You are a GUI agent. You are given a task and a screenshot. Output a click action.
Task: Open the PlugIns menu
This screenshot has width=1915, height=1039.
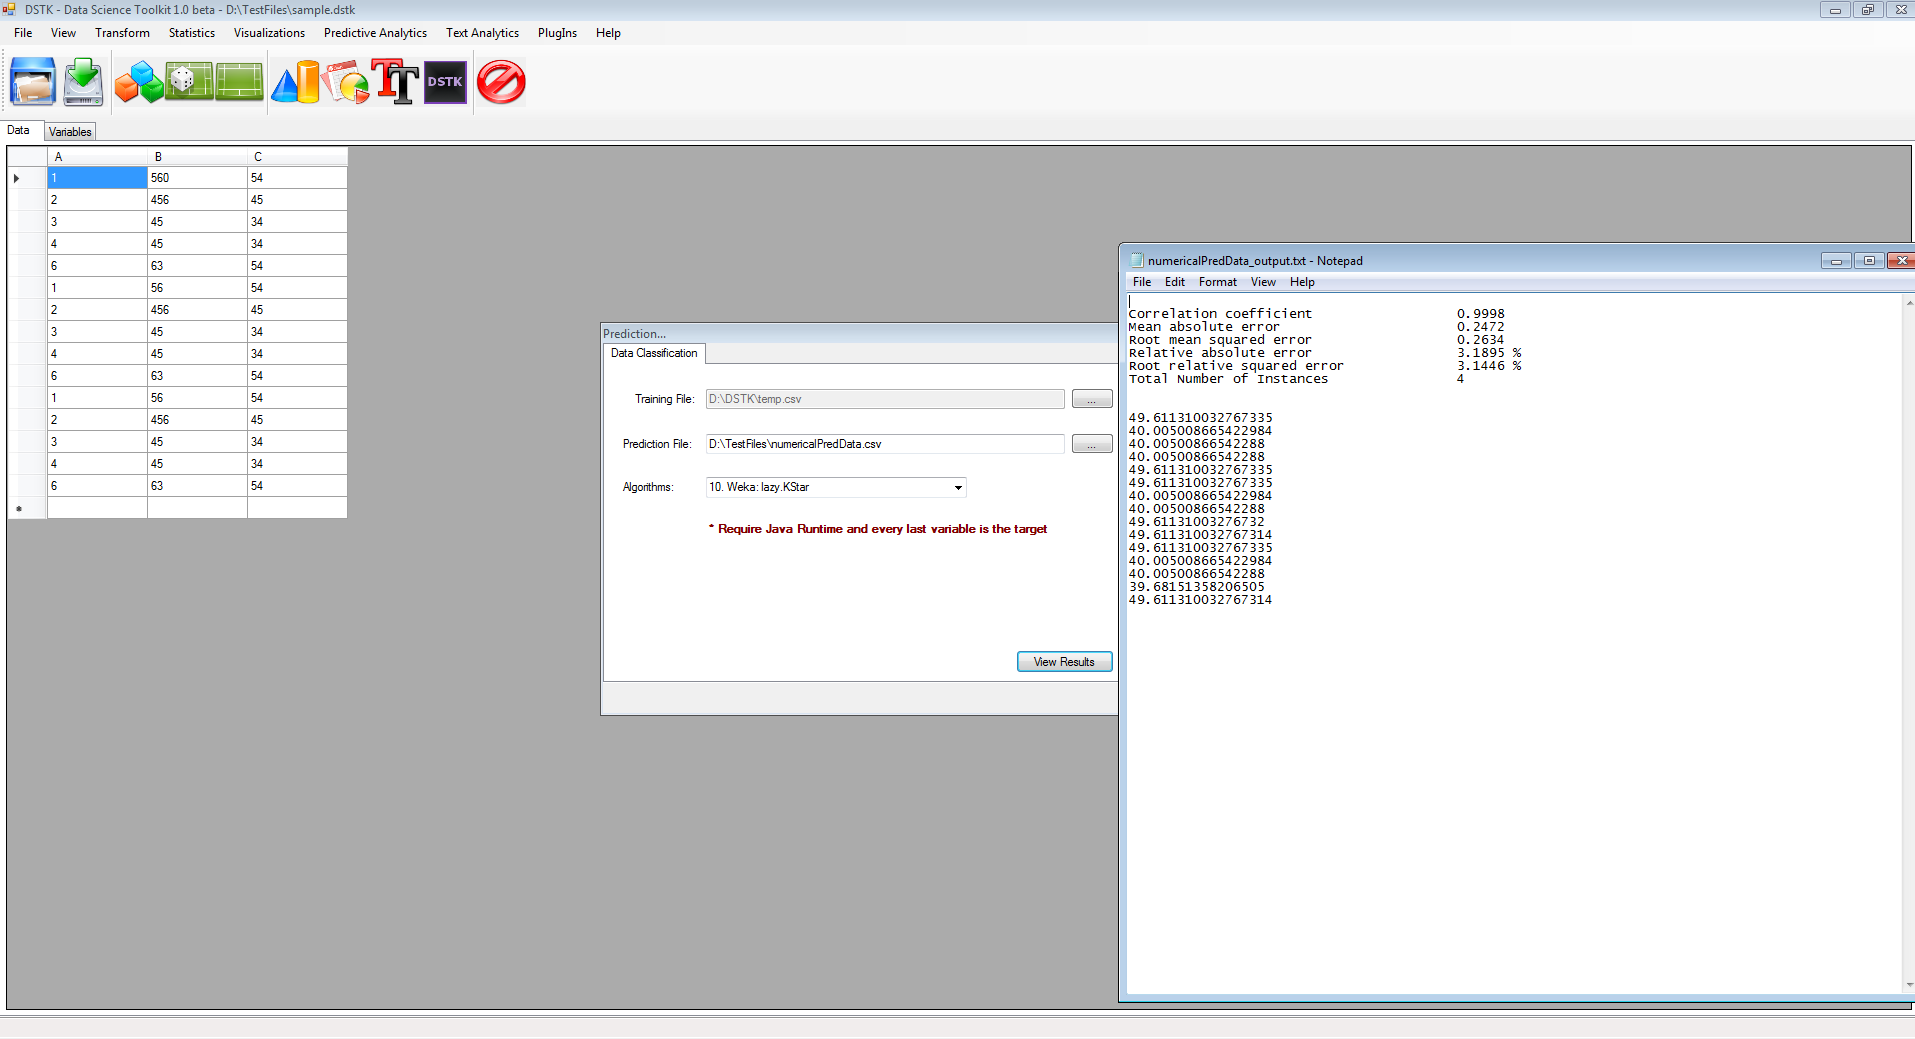click(x=557, y=33)
